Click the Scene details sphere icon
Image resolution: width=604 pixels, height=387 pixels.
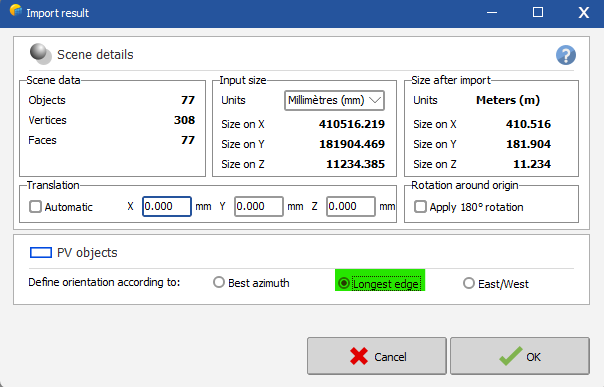40,54
